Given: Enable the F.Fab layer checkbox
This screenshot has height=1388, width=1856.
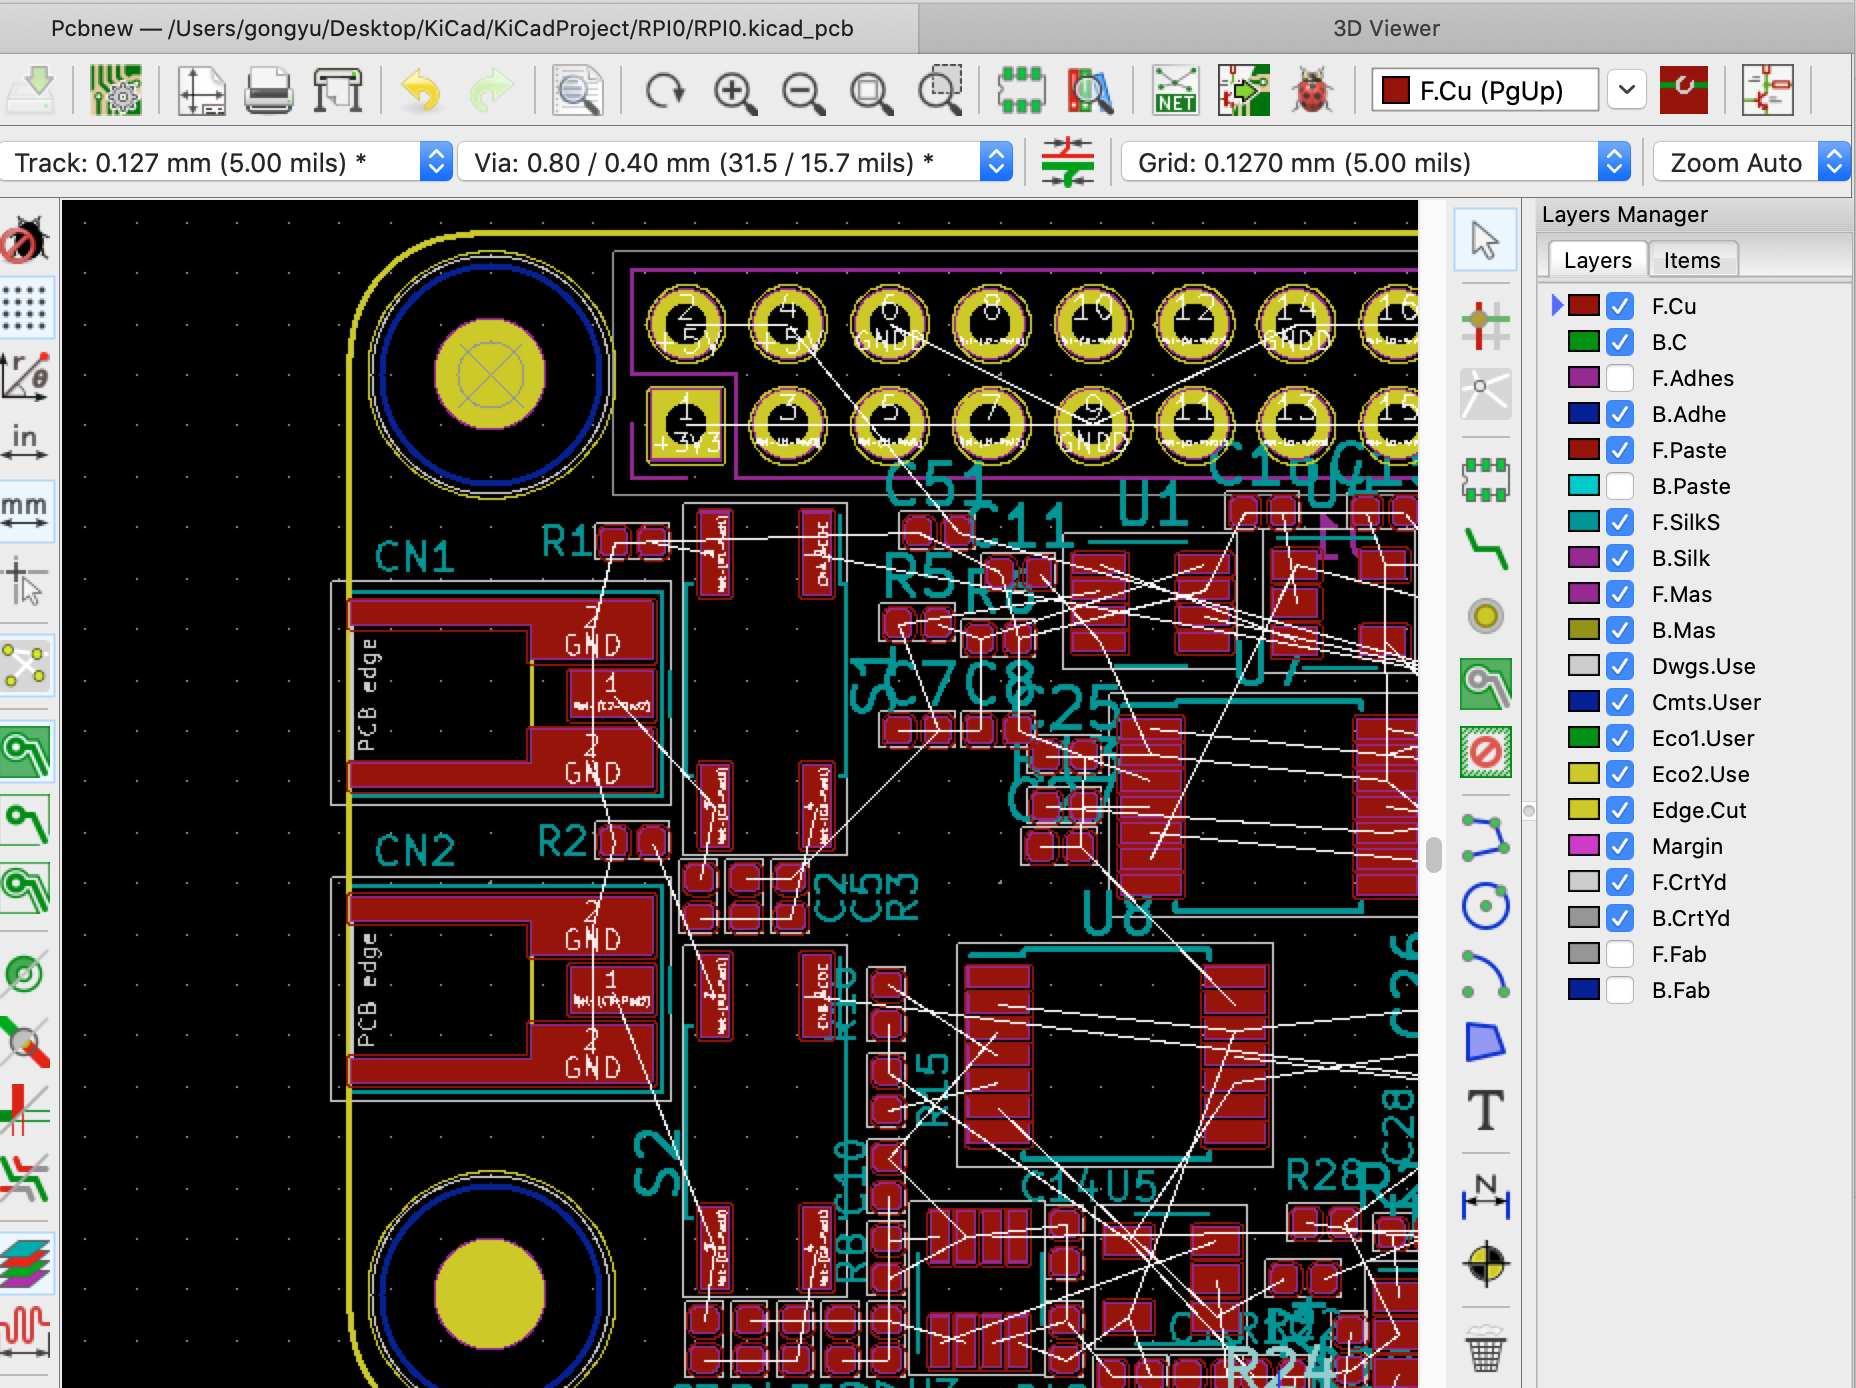Looking at the screenshot, I should pyautogui.click(x=1620, y=954).
